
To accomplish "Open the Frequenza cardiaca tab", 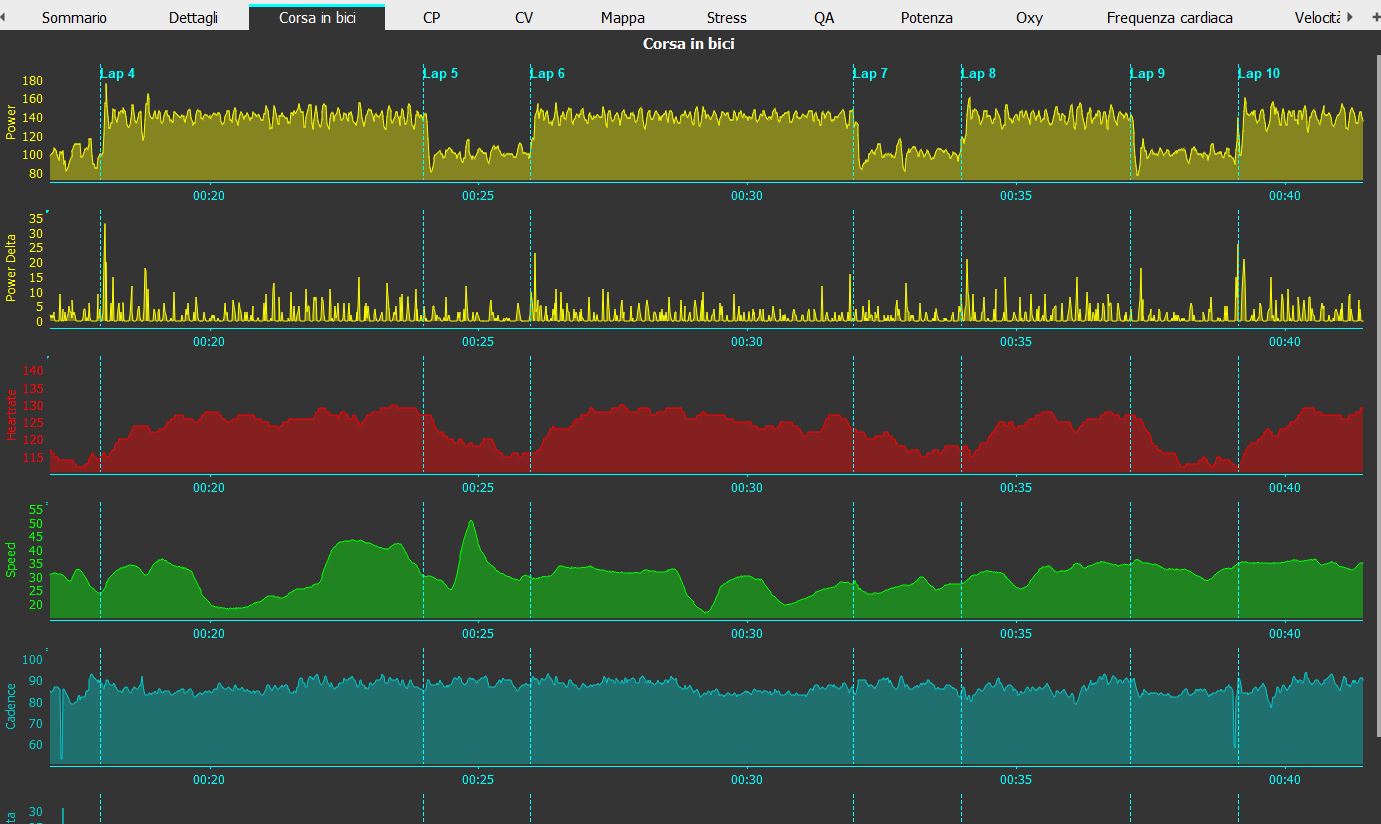I will click(1169, 17).
